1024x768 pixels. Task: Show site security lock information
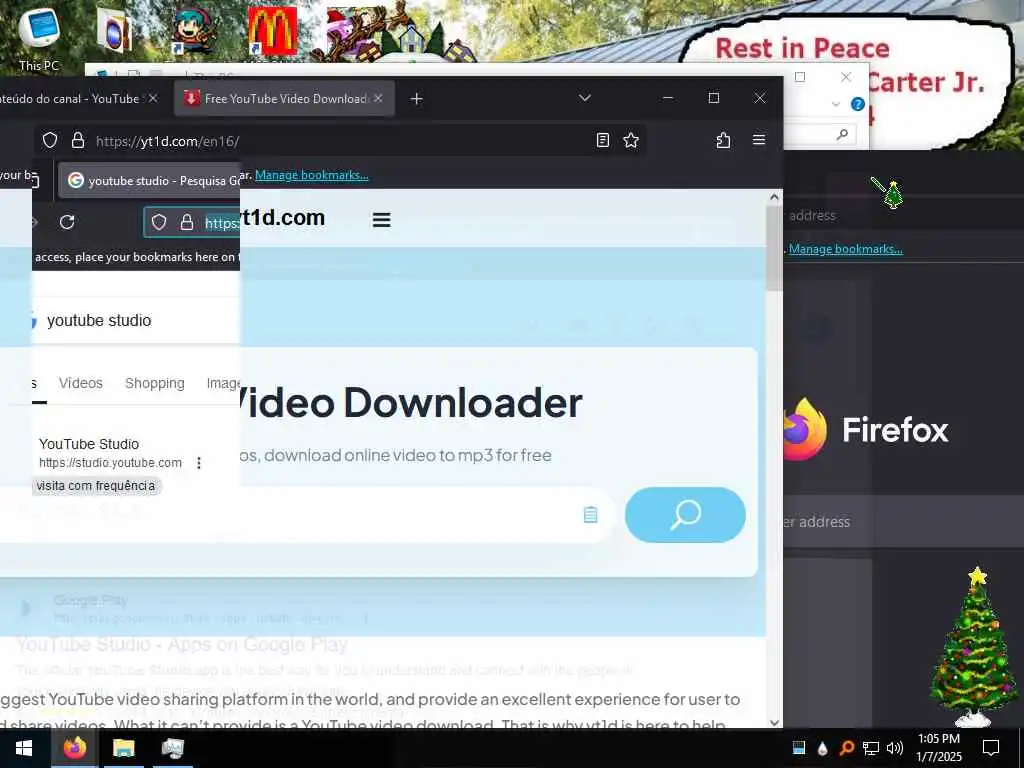click(x=78, y=140)
